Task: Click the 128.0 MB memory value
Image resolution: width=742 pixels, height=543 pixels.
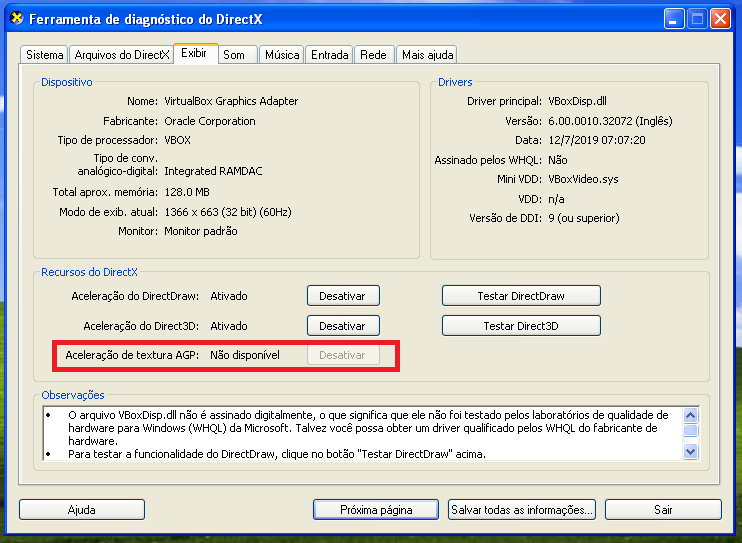Action: 187,192
